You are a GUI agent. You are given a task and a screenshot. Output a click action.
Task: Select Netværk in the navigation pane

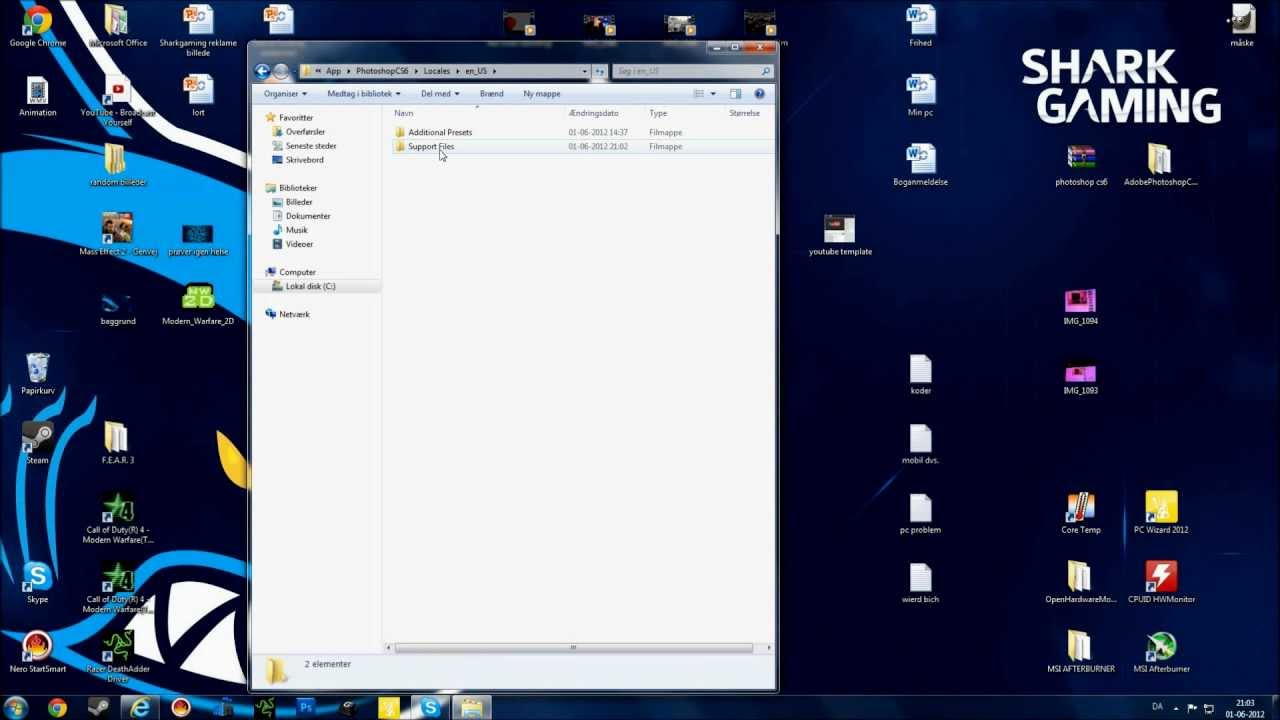tap(294, 314)
